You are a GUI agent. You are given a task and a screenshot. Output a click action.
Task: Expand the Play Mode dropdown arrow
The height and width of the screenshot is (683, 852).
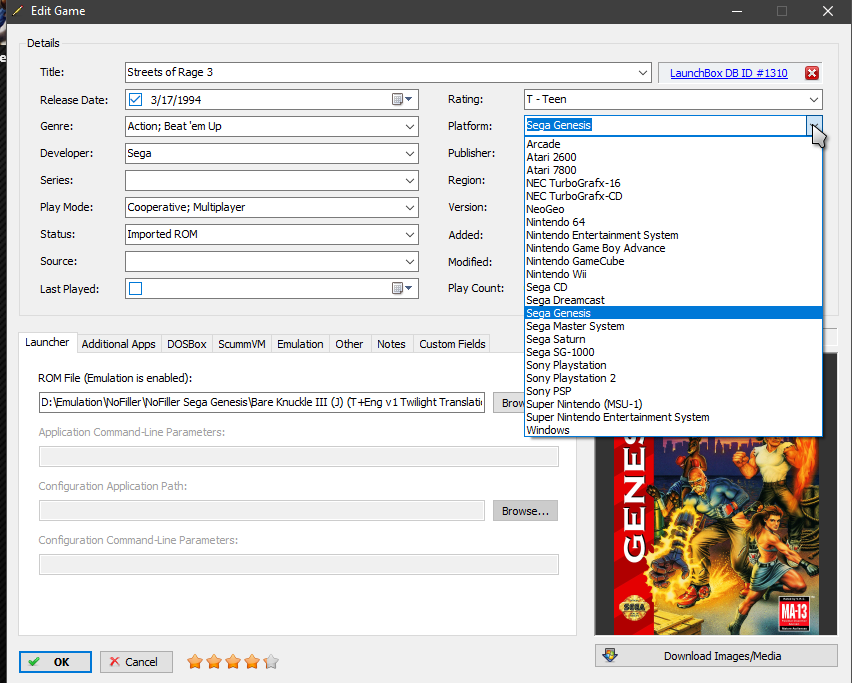(x=410, y=208)
